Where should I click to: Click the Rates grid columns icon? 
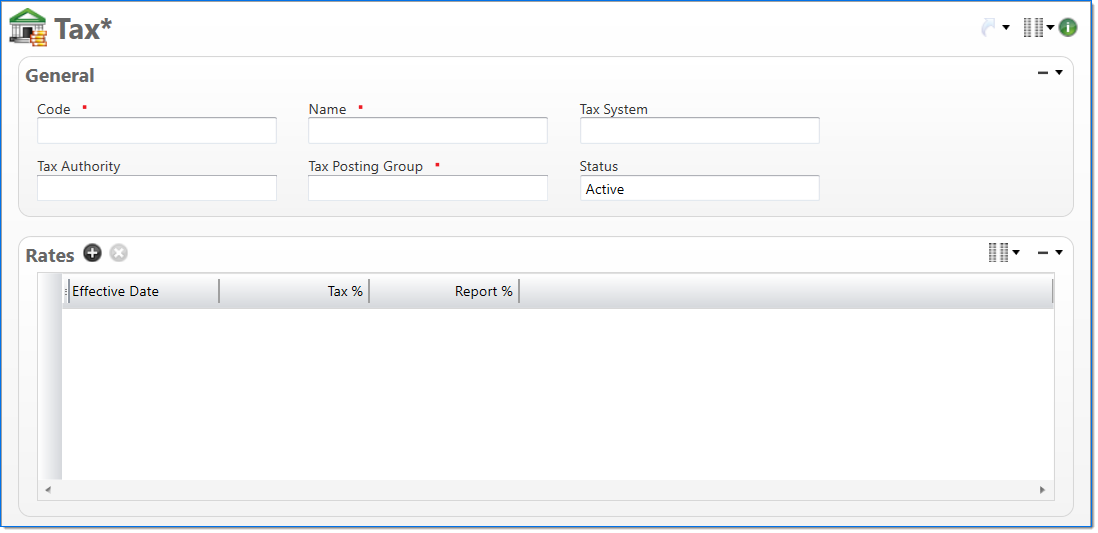[x=998, y=253]
